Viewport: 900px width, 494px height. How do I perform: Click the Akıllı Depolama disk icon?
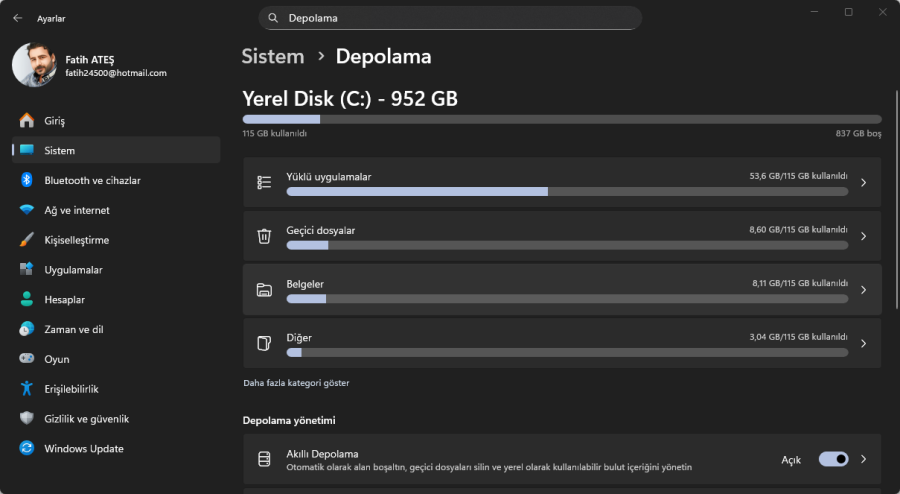click(264, 460)
